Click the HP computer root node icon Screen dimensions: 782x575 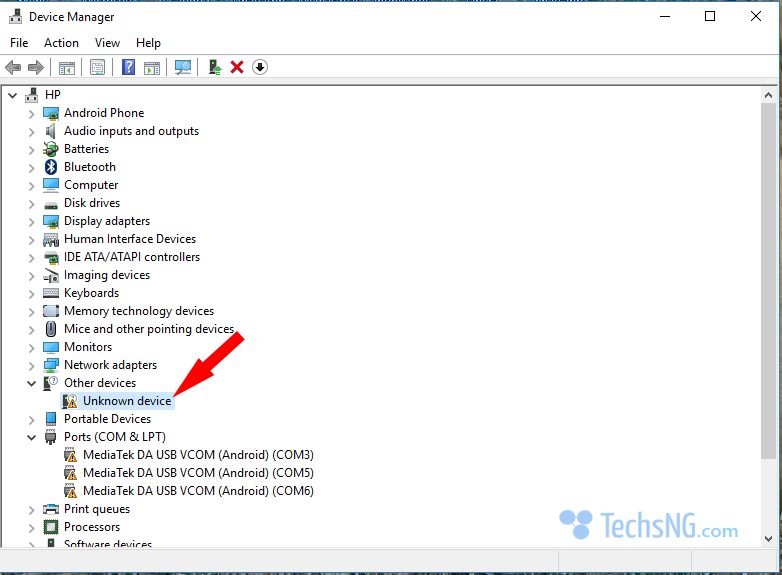point(32,95)
